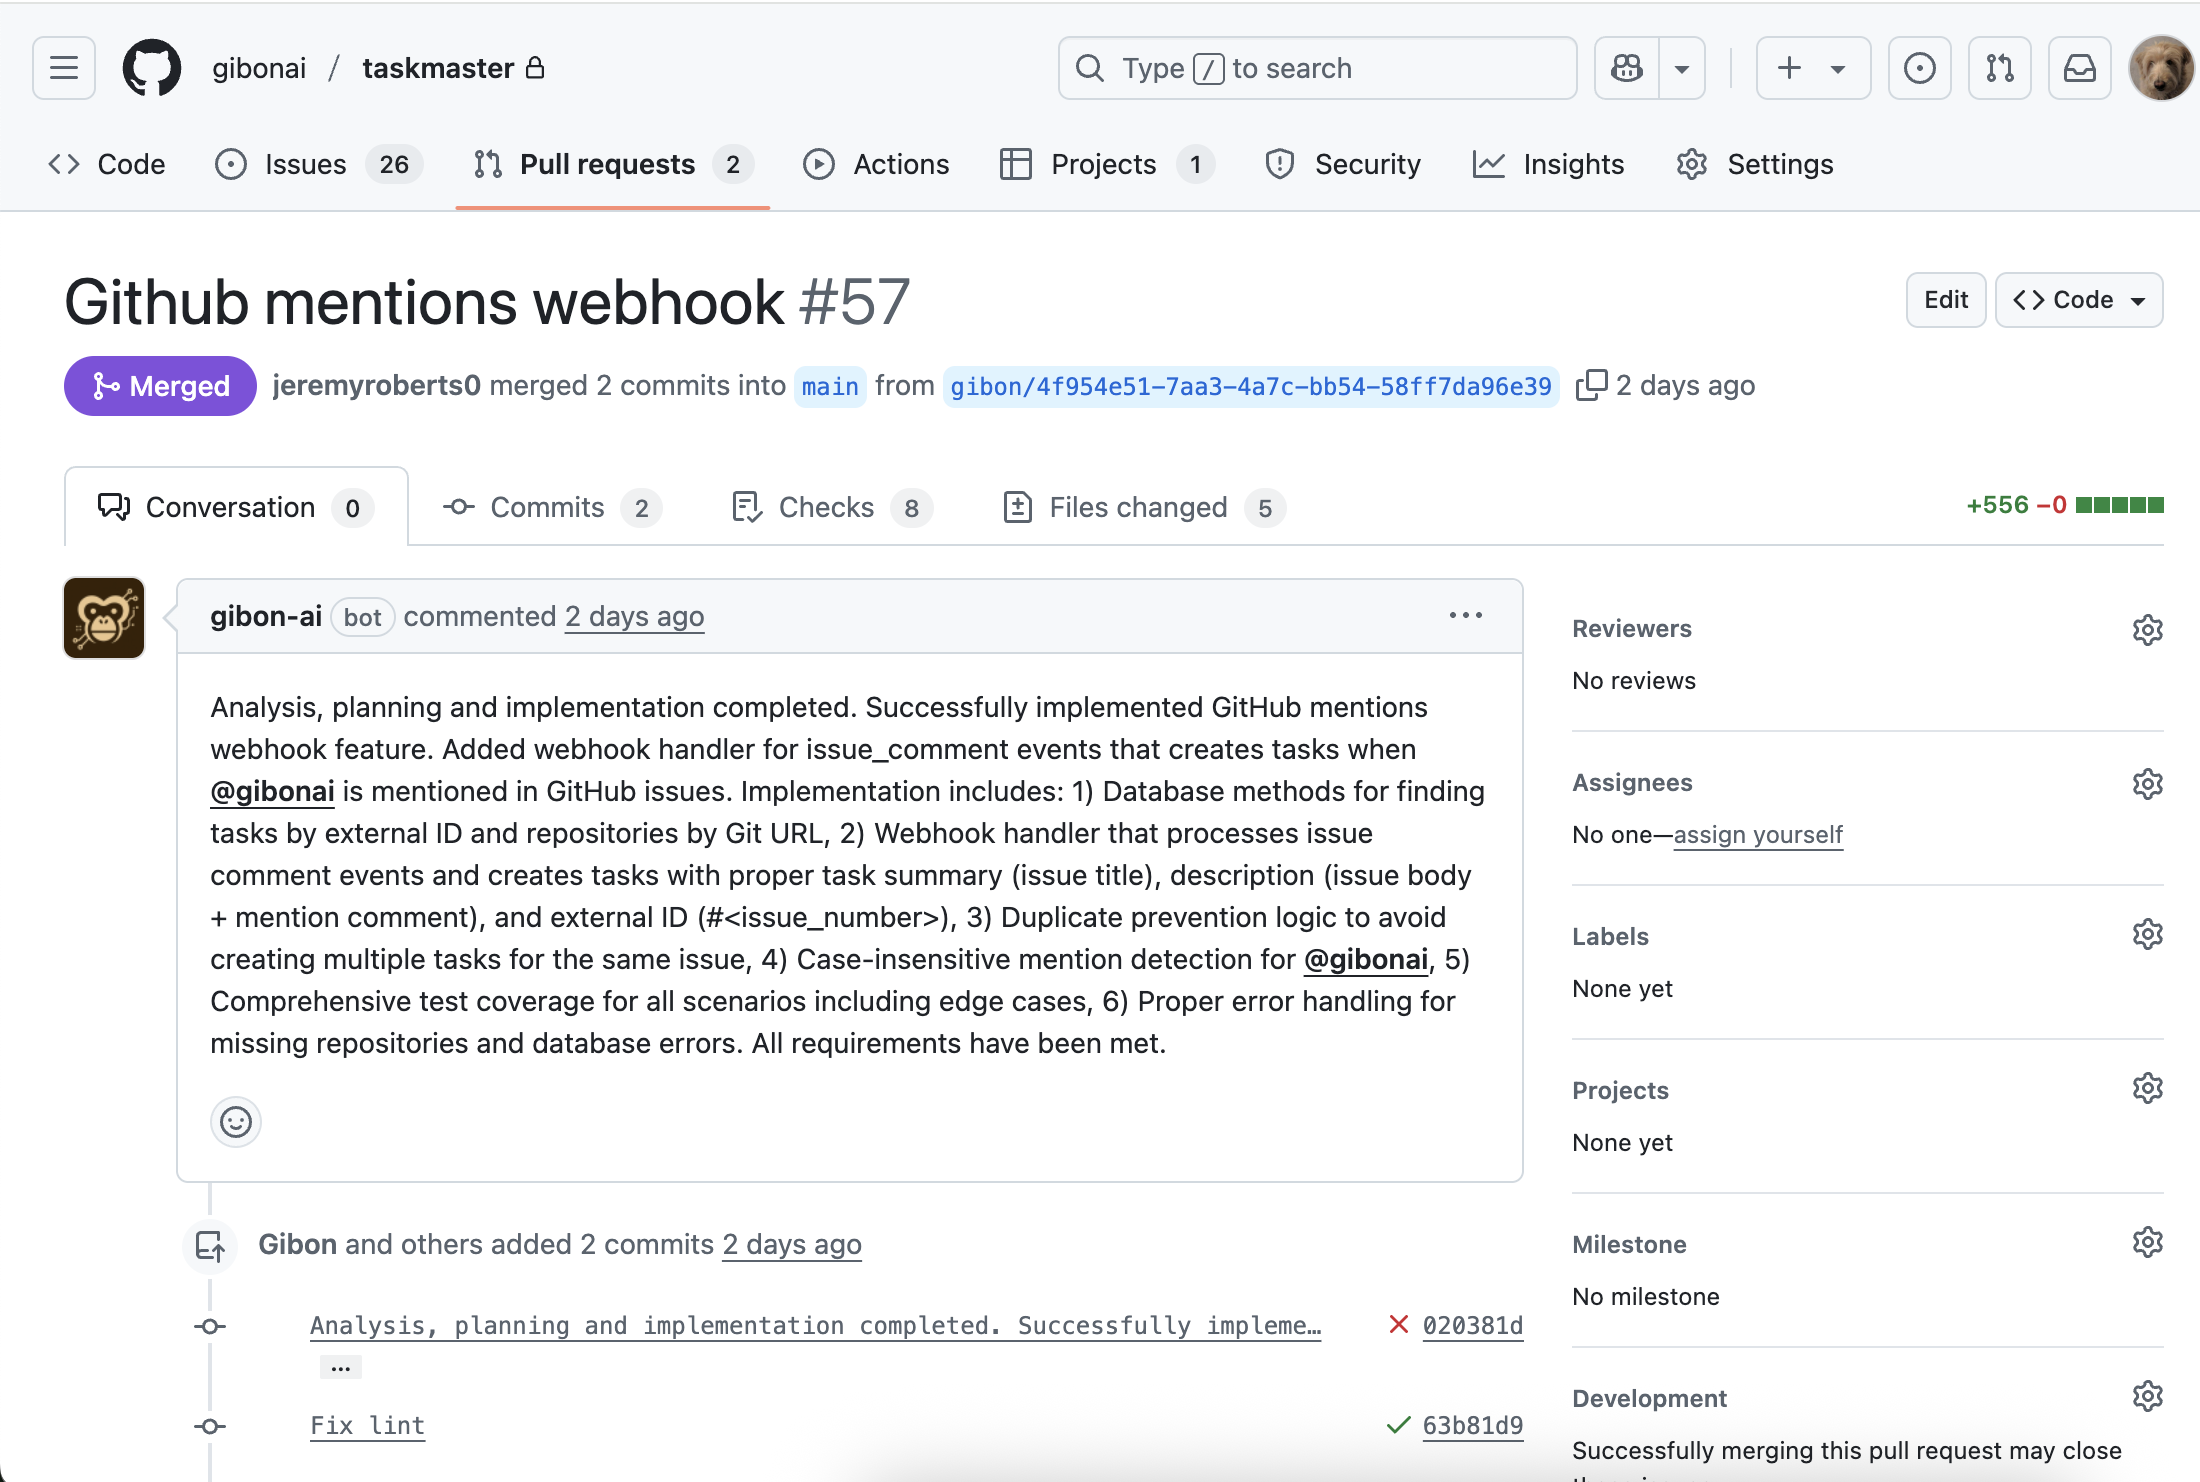Open comment timestamp 2 days ago link
Image resolution: width=2200 pixels, height=1482 pixels.
coord(634,616)
